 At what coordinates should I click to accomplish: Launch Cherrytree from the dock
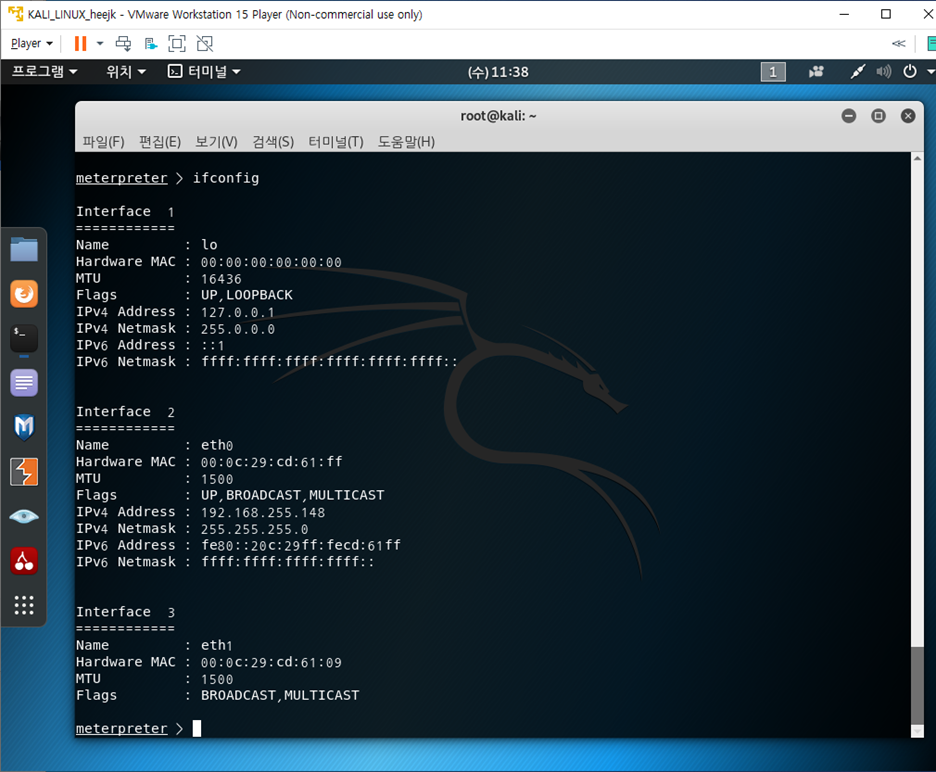point(24,561)
